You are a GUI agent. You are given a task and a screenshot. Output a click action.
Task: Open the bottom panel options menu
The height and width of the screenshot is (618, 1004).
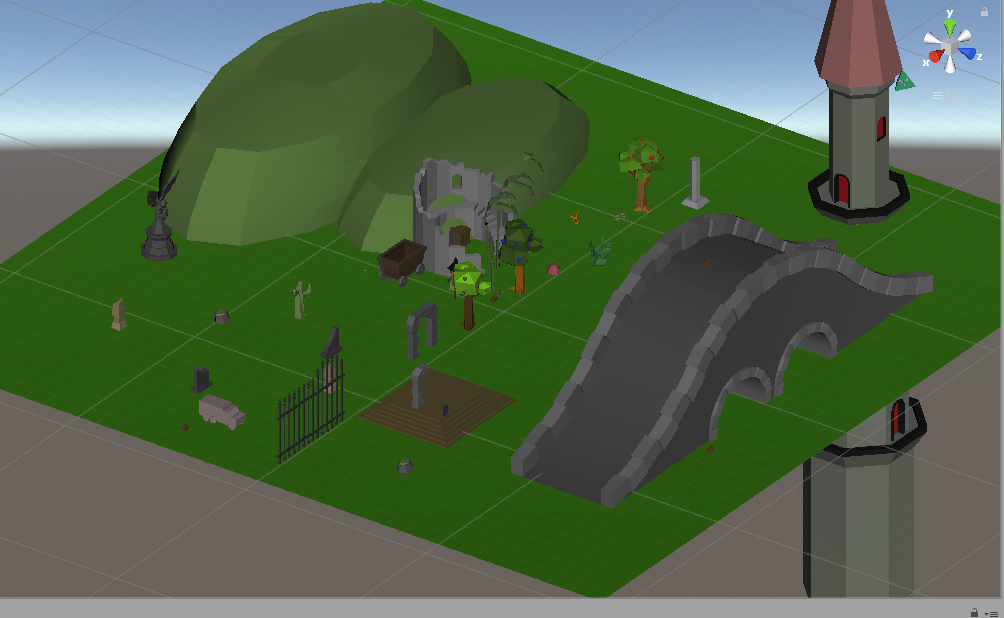click(x=992, y=613)
